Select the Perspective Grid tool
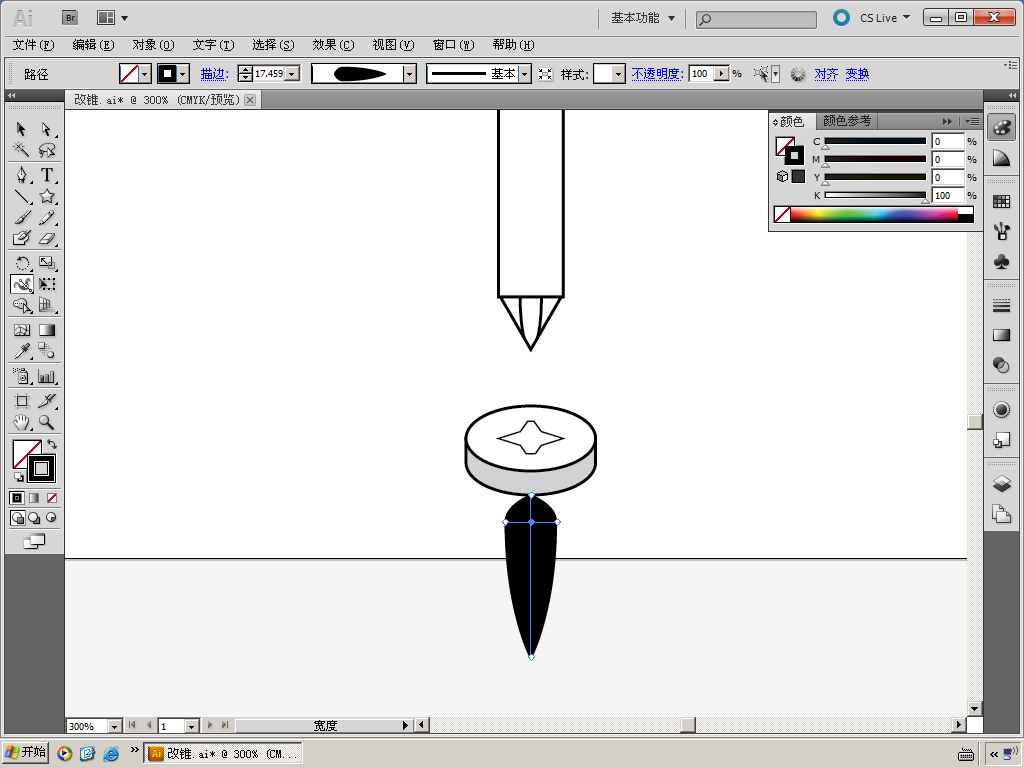Viewport: 1024px width, 768px height. click(x=46, y=305)
